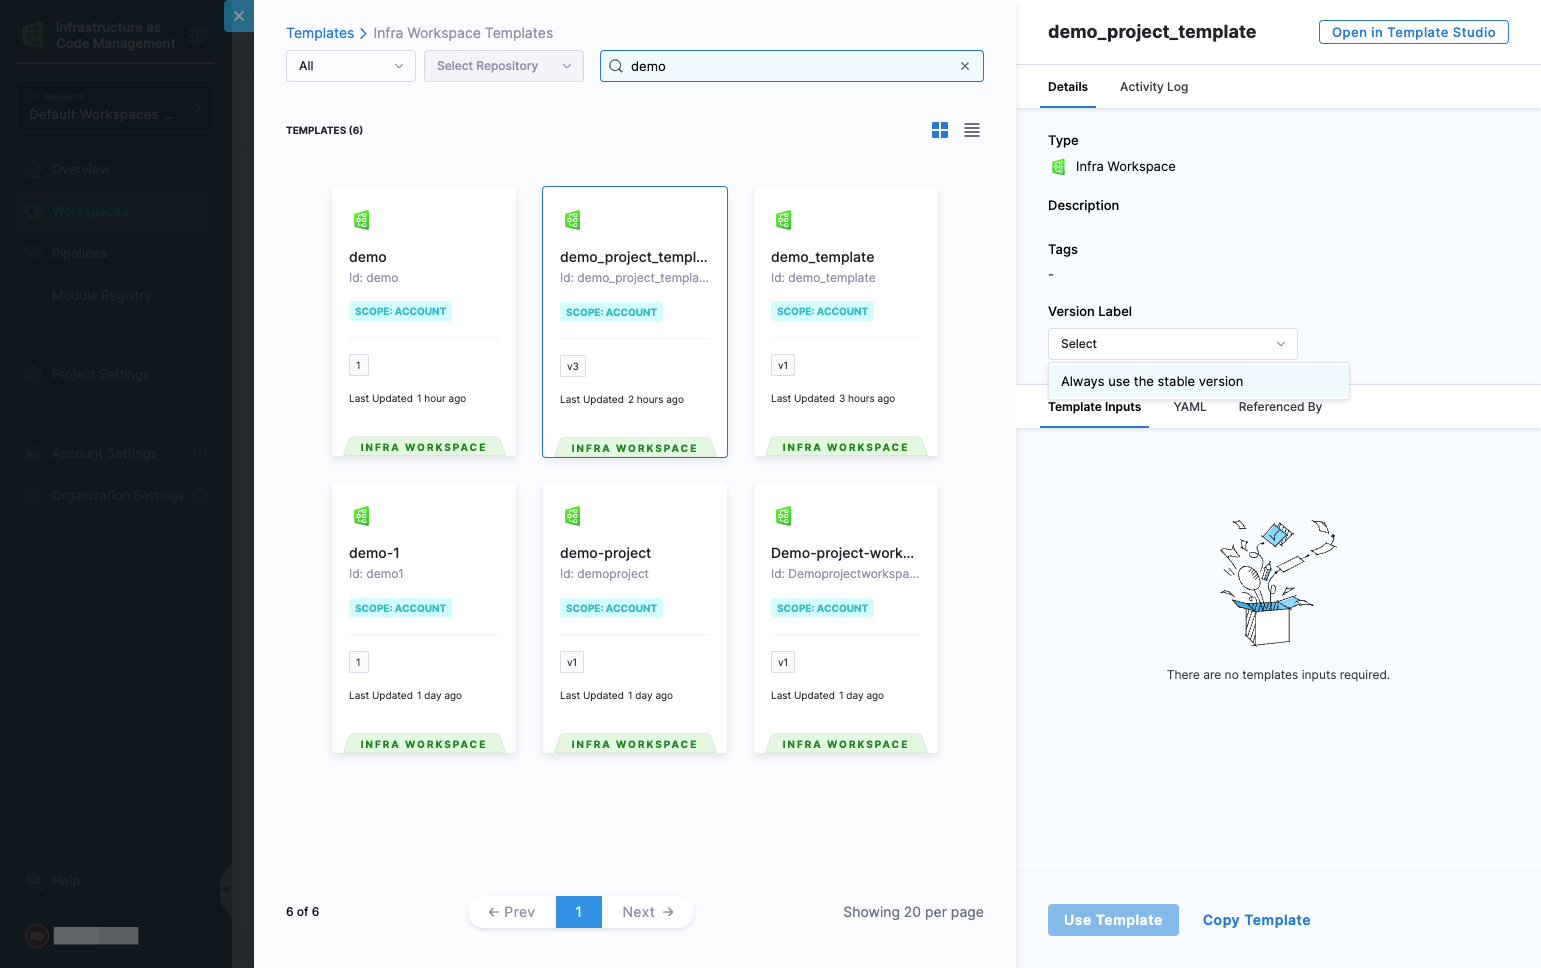Switch to the YAML tab
The height and width of the screenshot is (968, 1541).
tap(1190, 407)
